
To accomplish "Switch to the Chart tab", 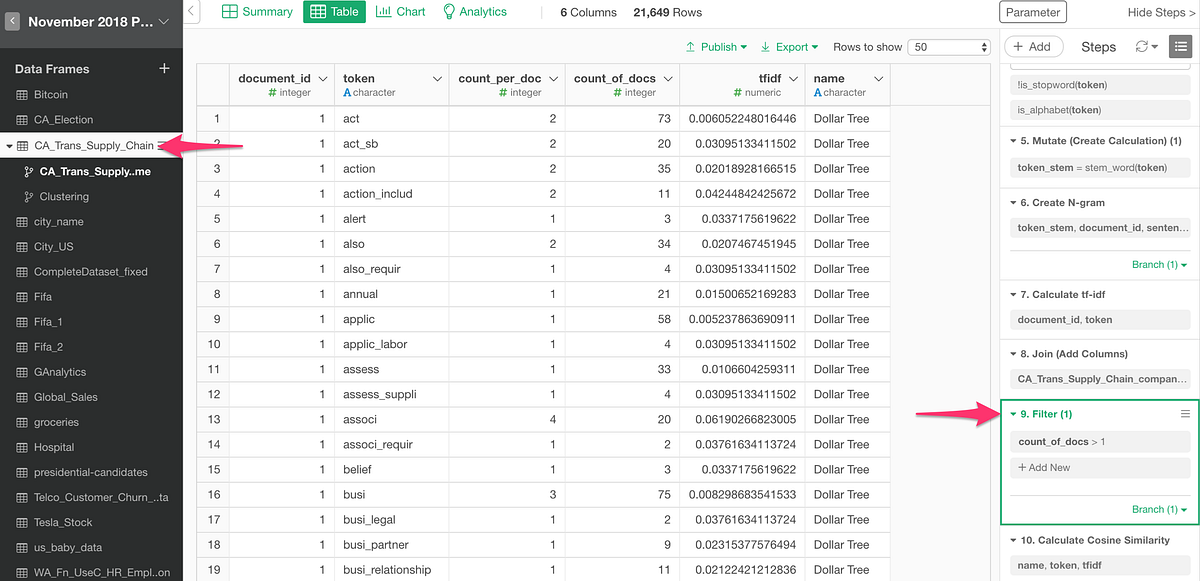I will pyautogui.click(x=400, y=12).
